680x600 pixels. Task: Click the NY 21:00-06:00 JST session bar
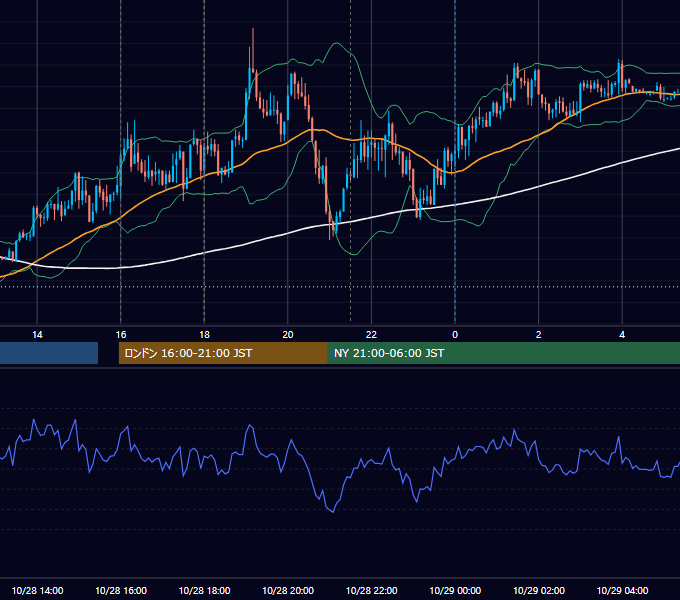coord(503,353)
